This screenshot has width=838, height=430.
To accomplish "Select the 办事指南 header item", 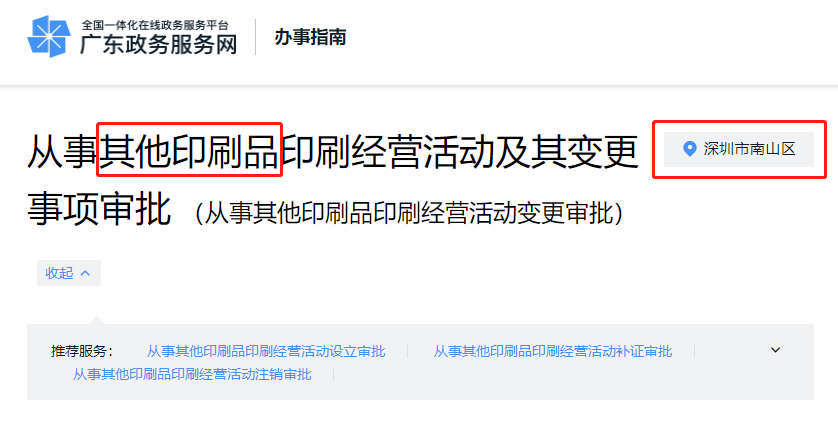I will click(310, 37).
